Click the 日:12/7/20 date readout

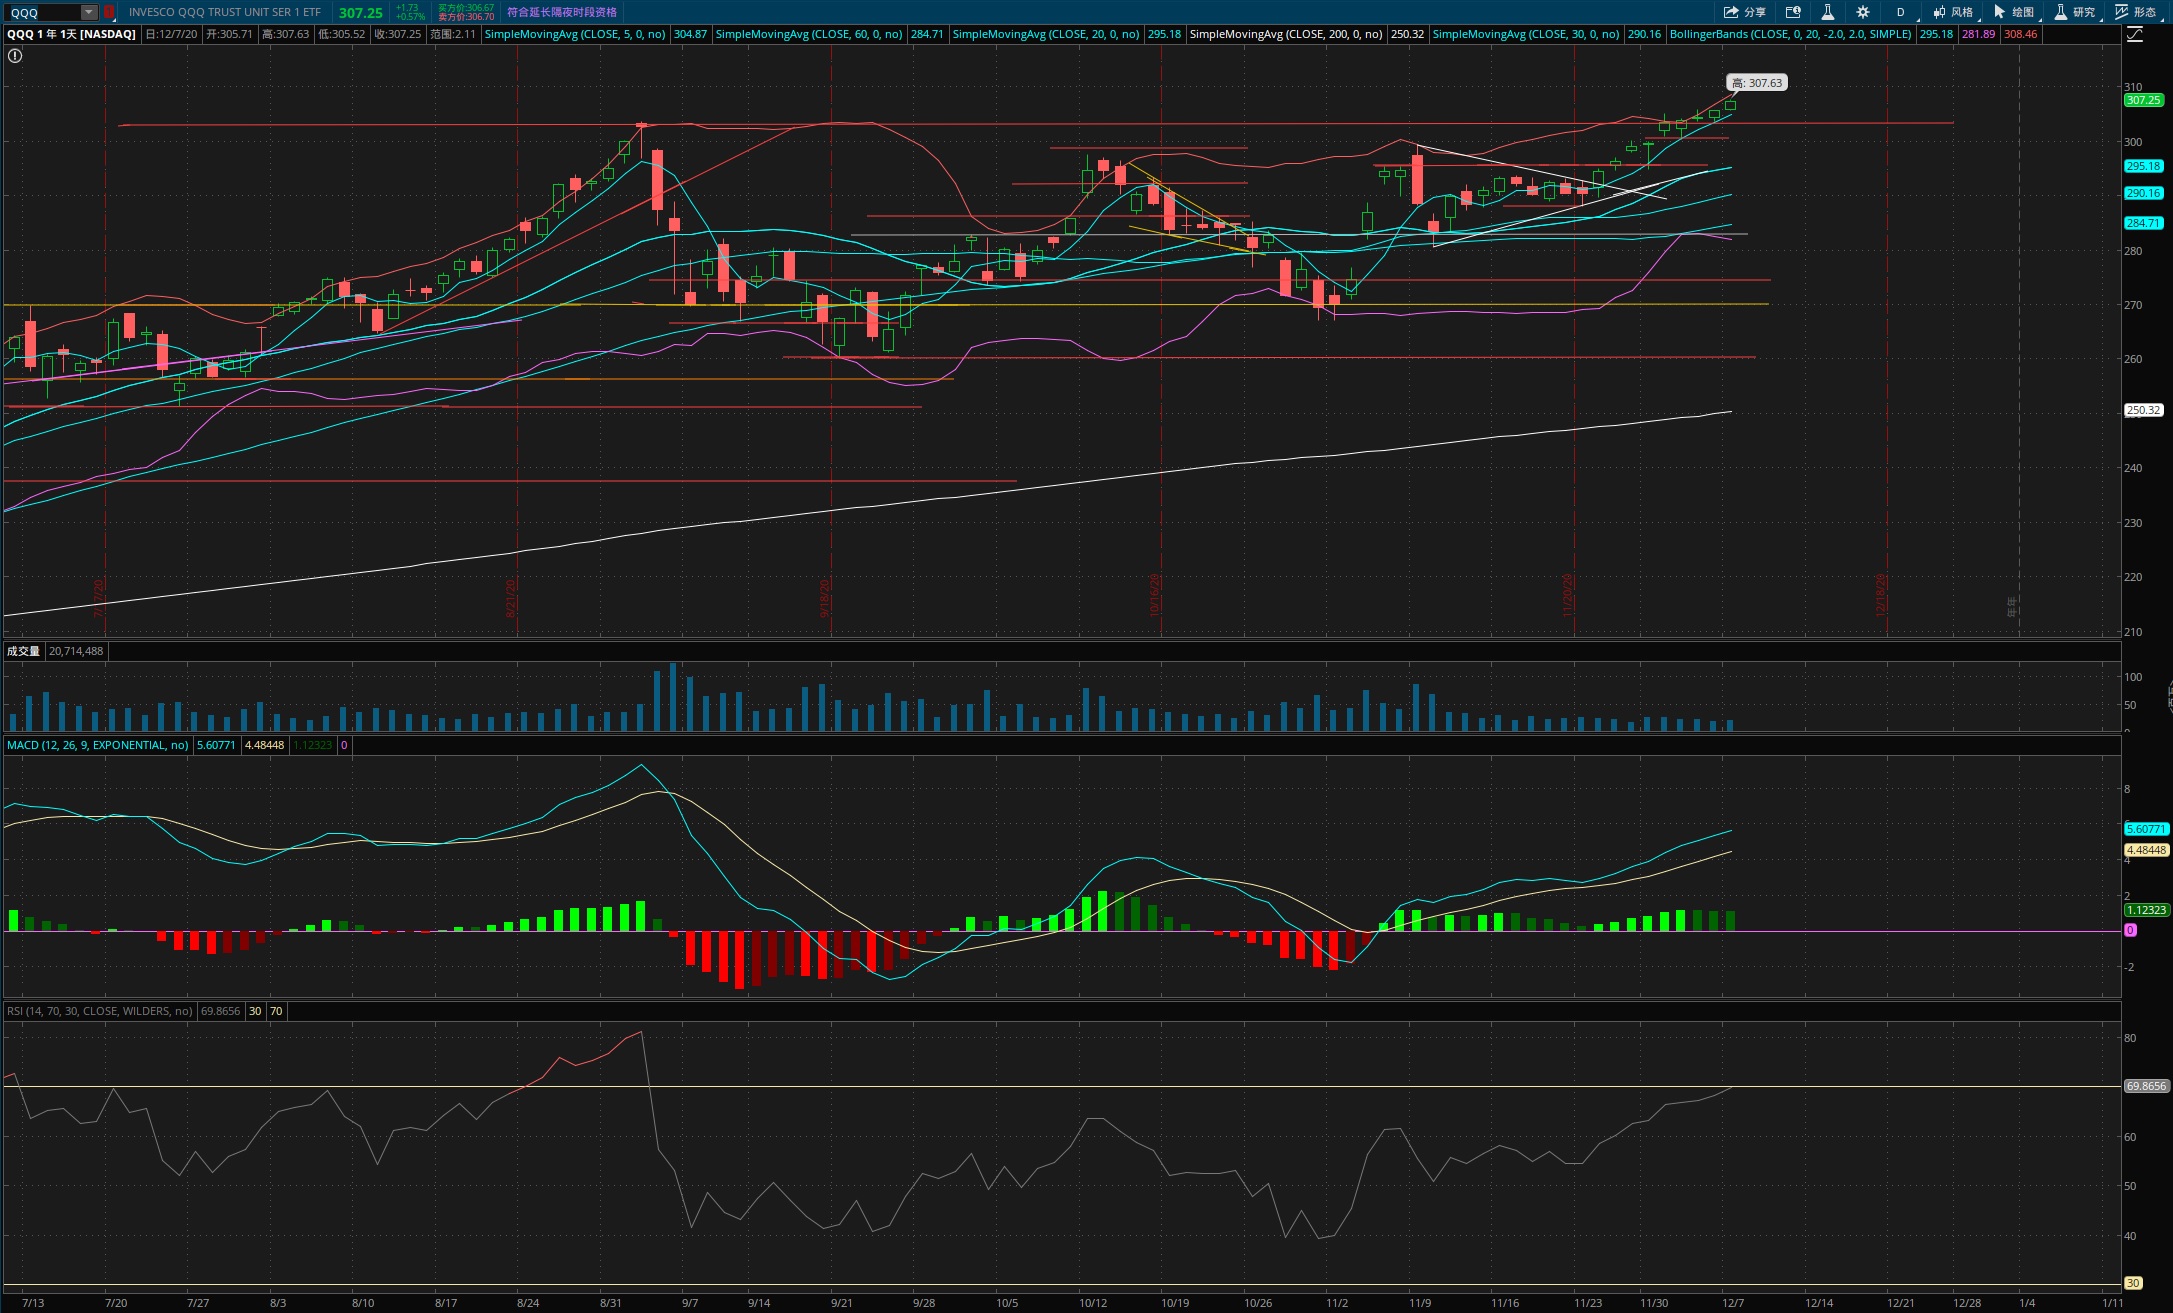(171, 34)
